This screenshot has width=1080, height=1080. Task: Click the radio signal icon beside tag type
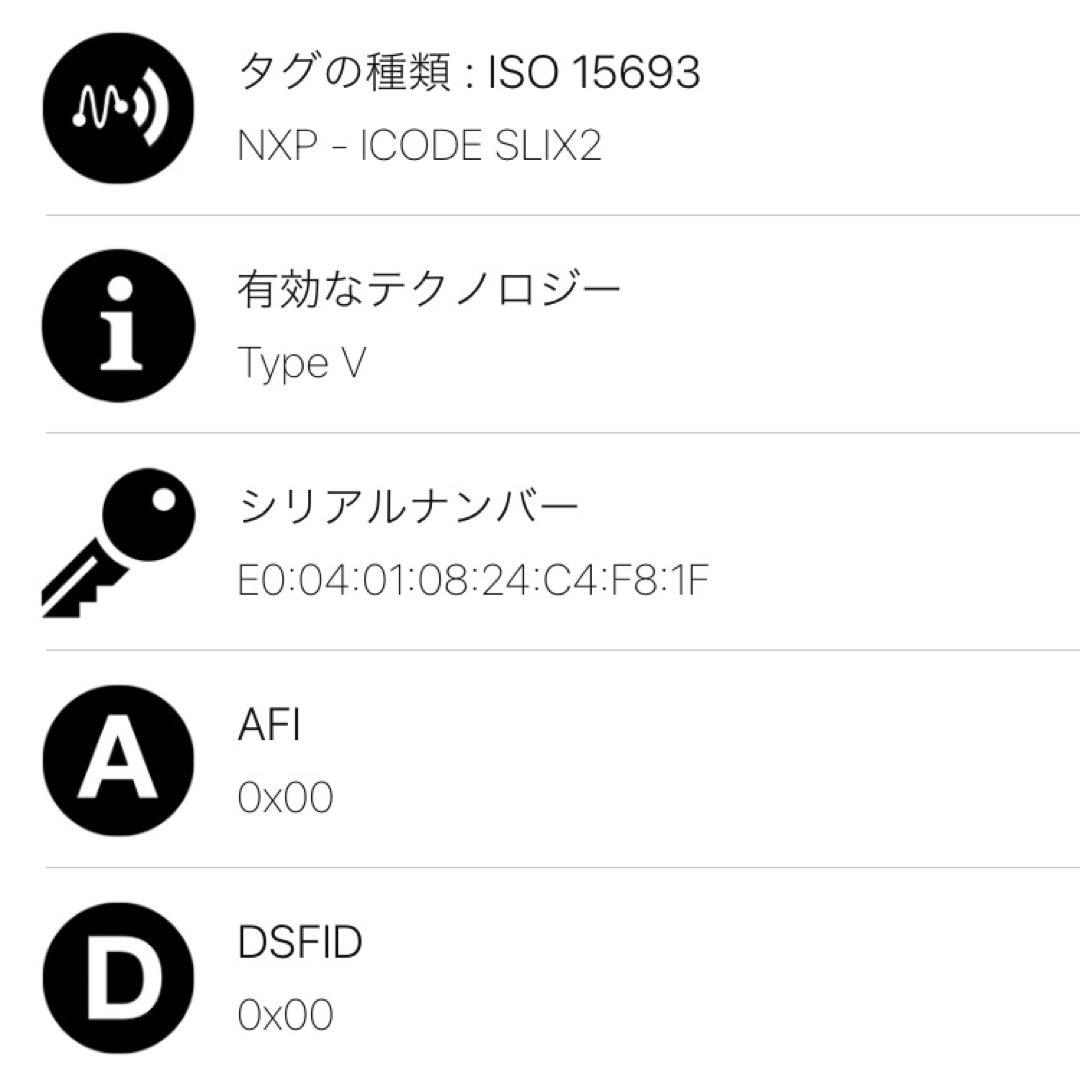[x=117, y=110]
